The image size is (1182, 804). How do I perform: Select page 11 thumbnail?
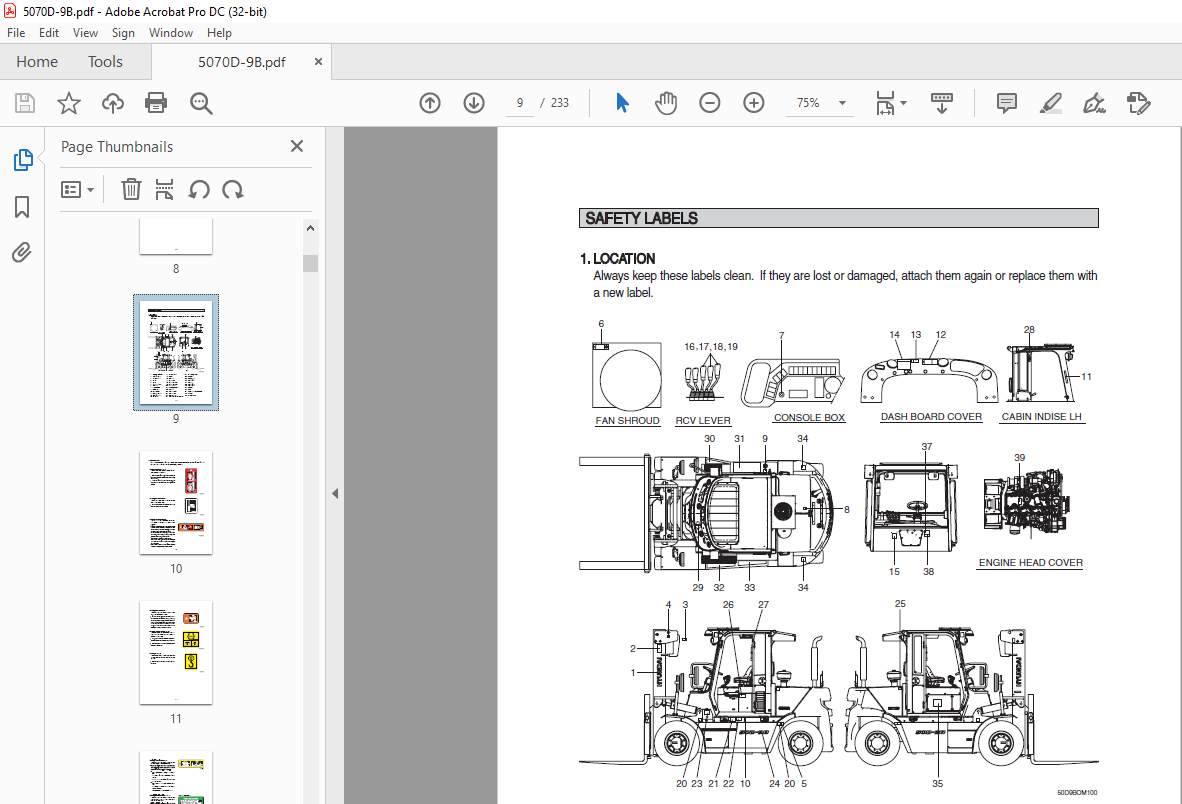point(176,653)
